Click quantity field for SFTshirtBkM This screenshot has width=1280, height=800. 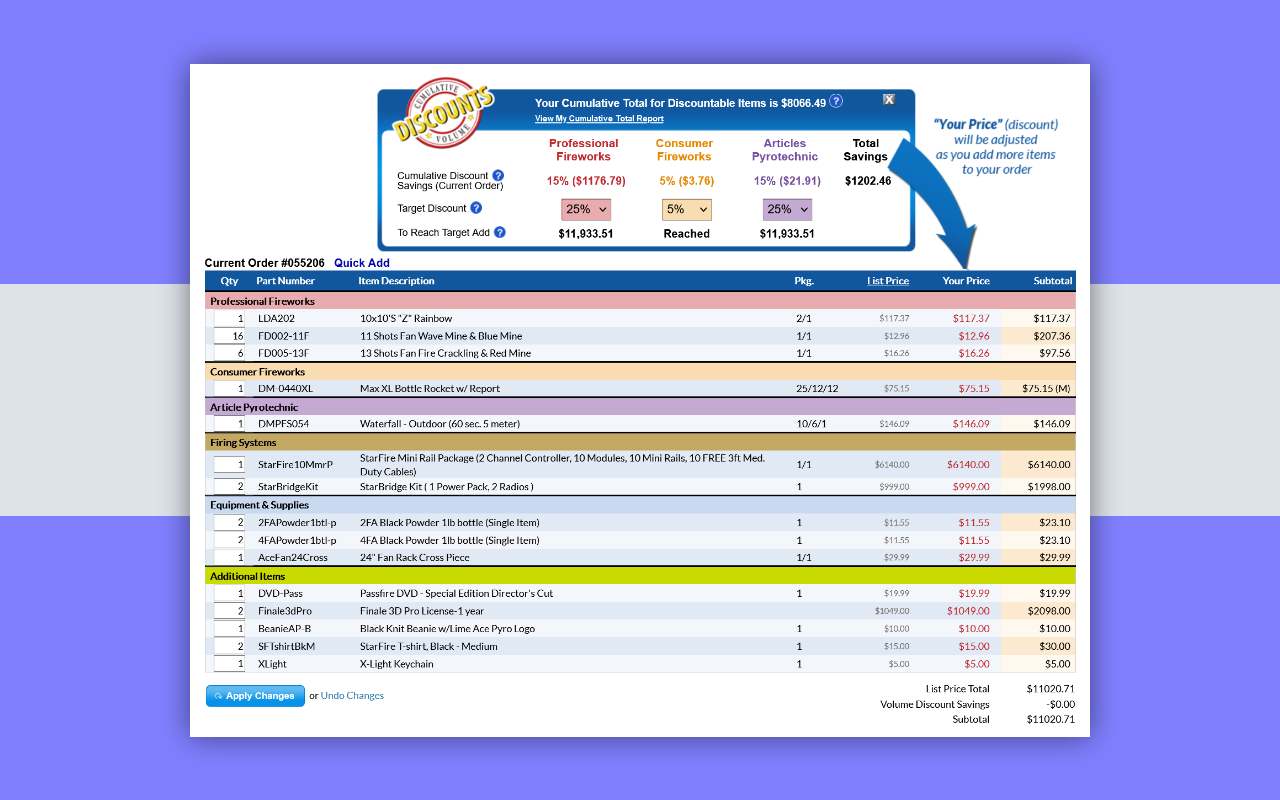pos(229,646)
